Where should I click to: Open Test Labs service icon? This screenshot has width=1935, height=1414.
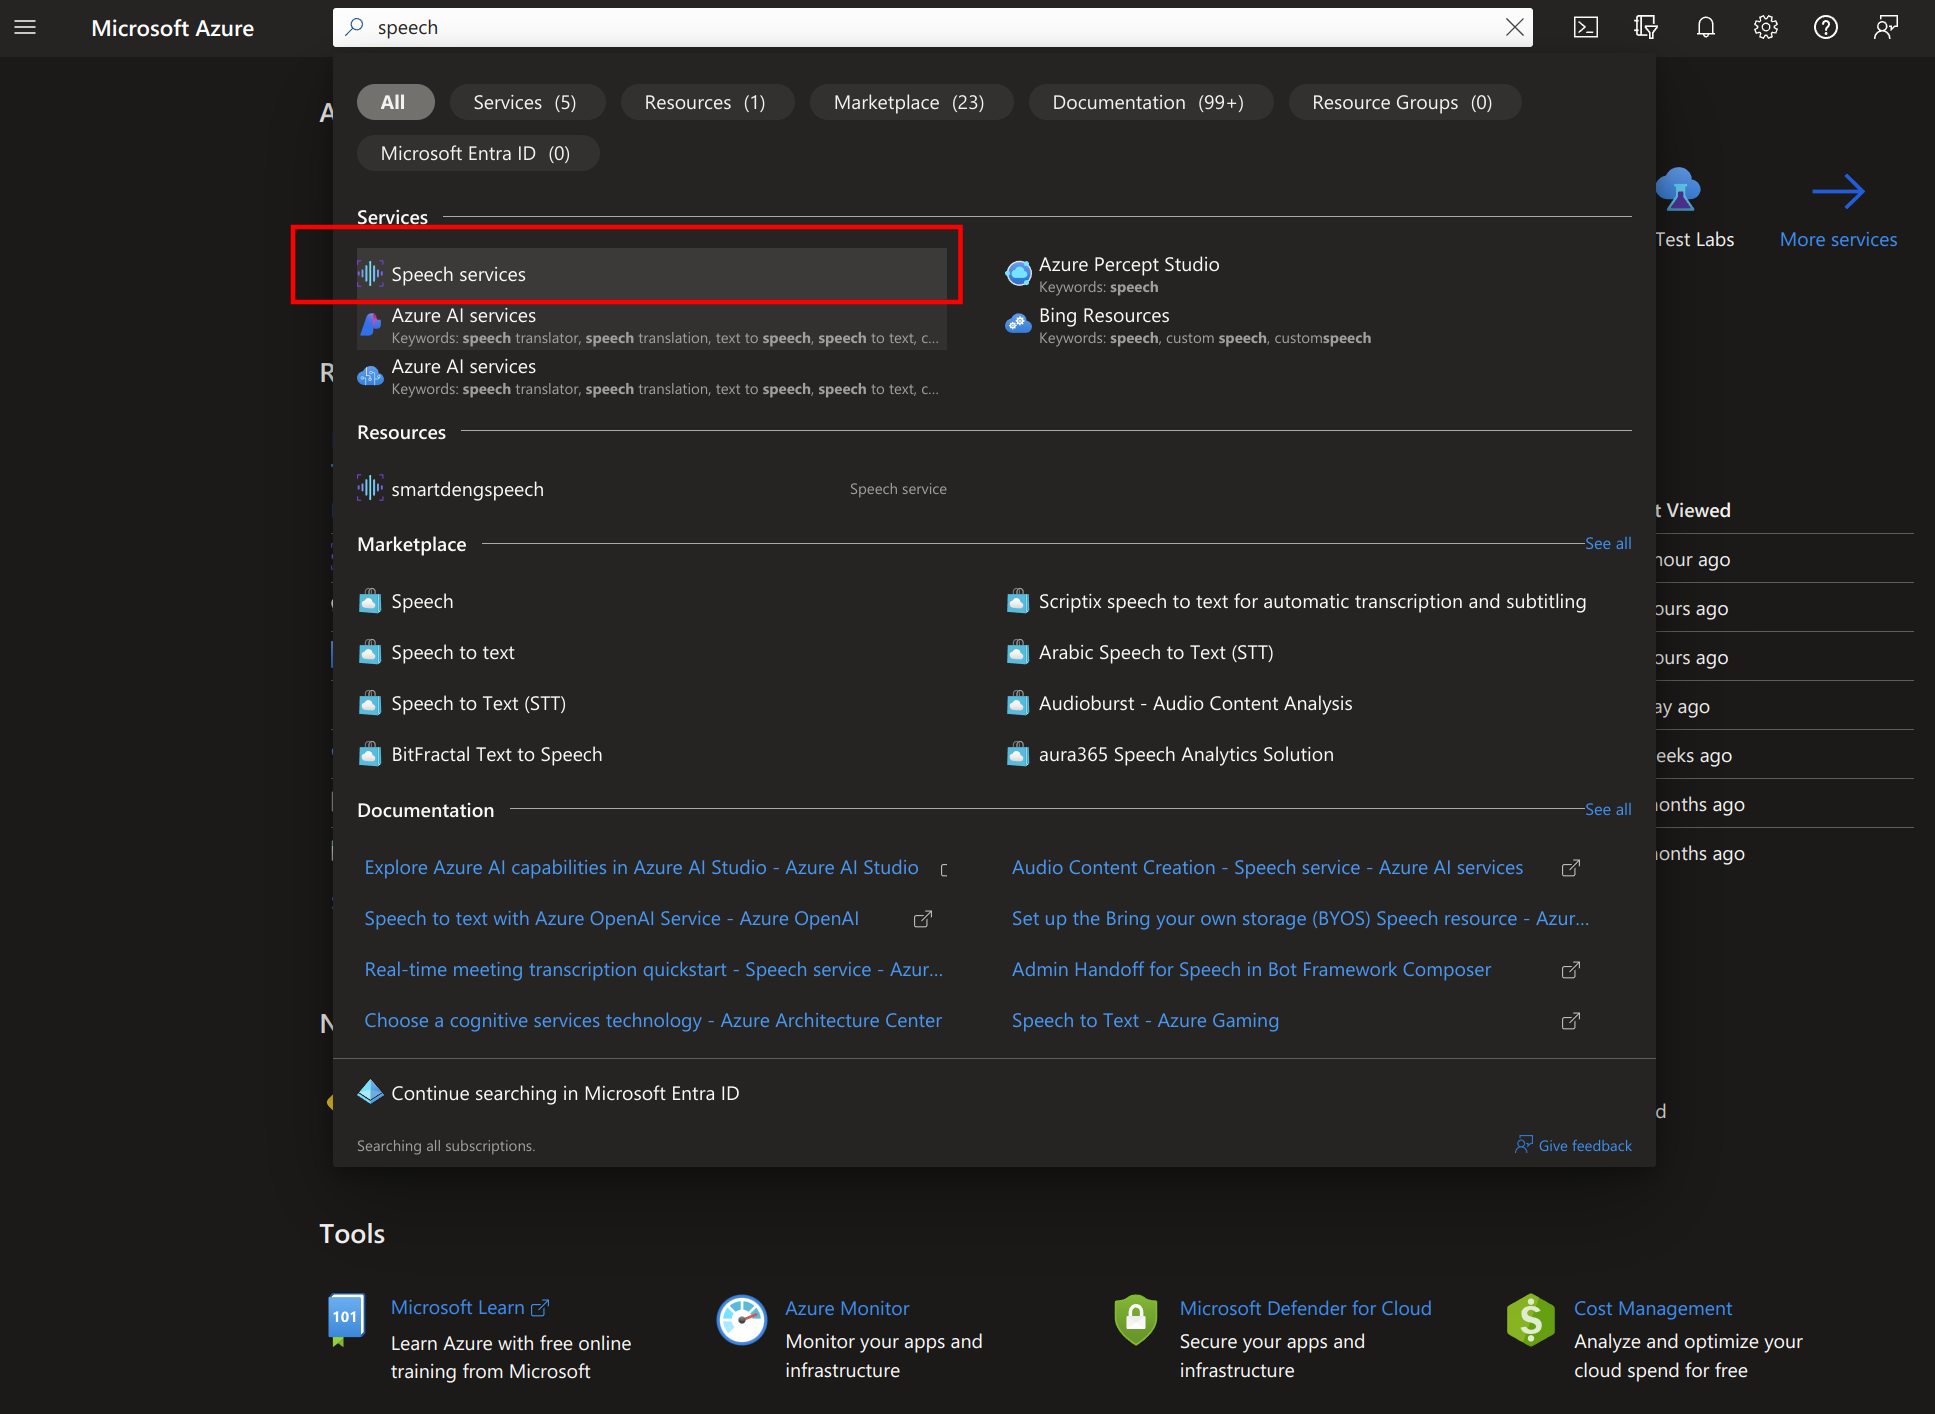tap(1679, 189)
